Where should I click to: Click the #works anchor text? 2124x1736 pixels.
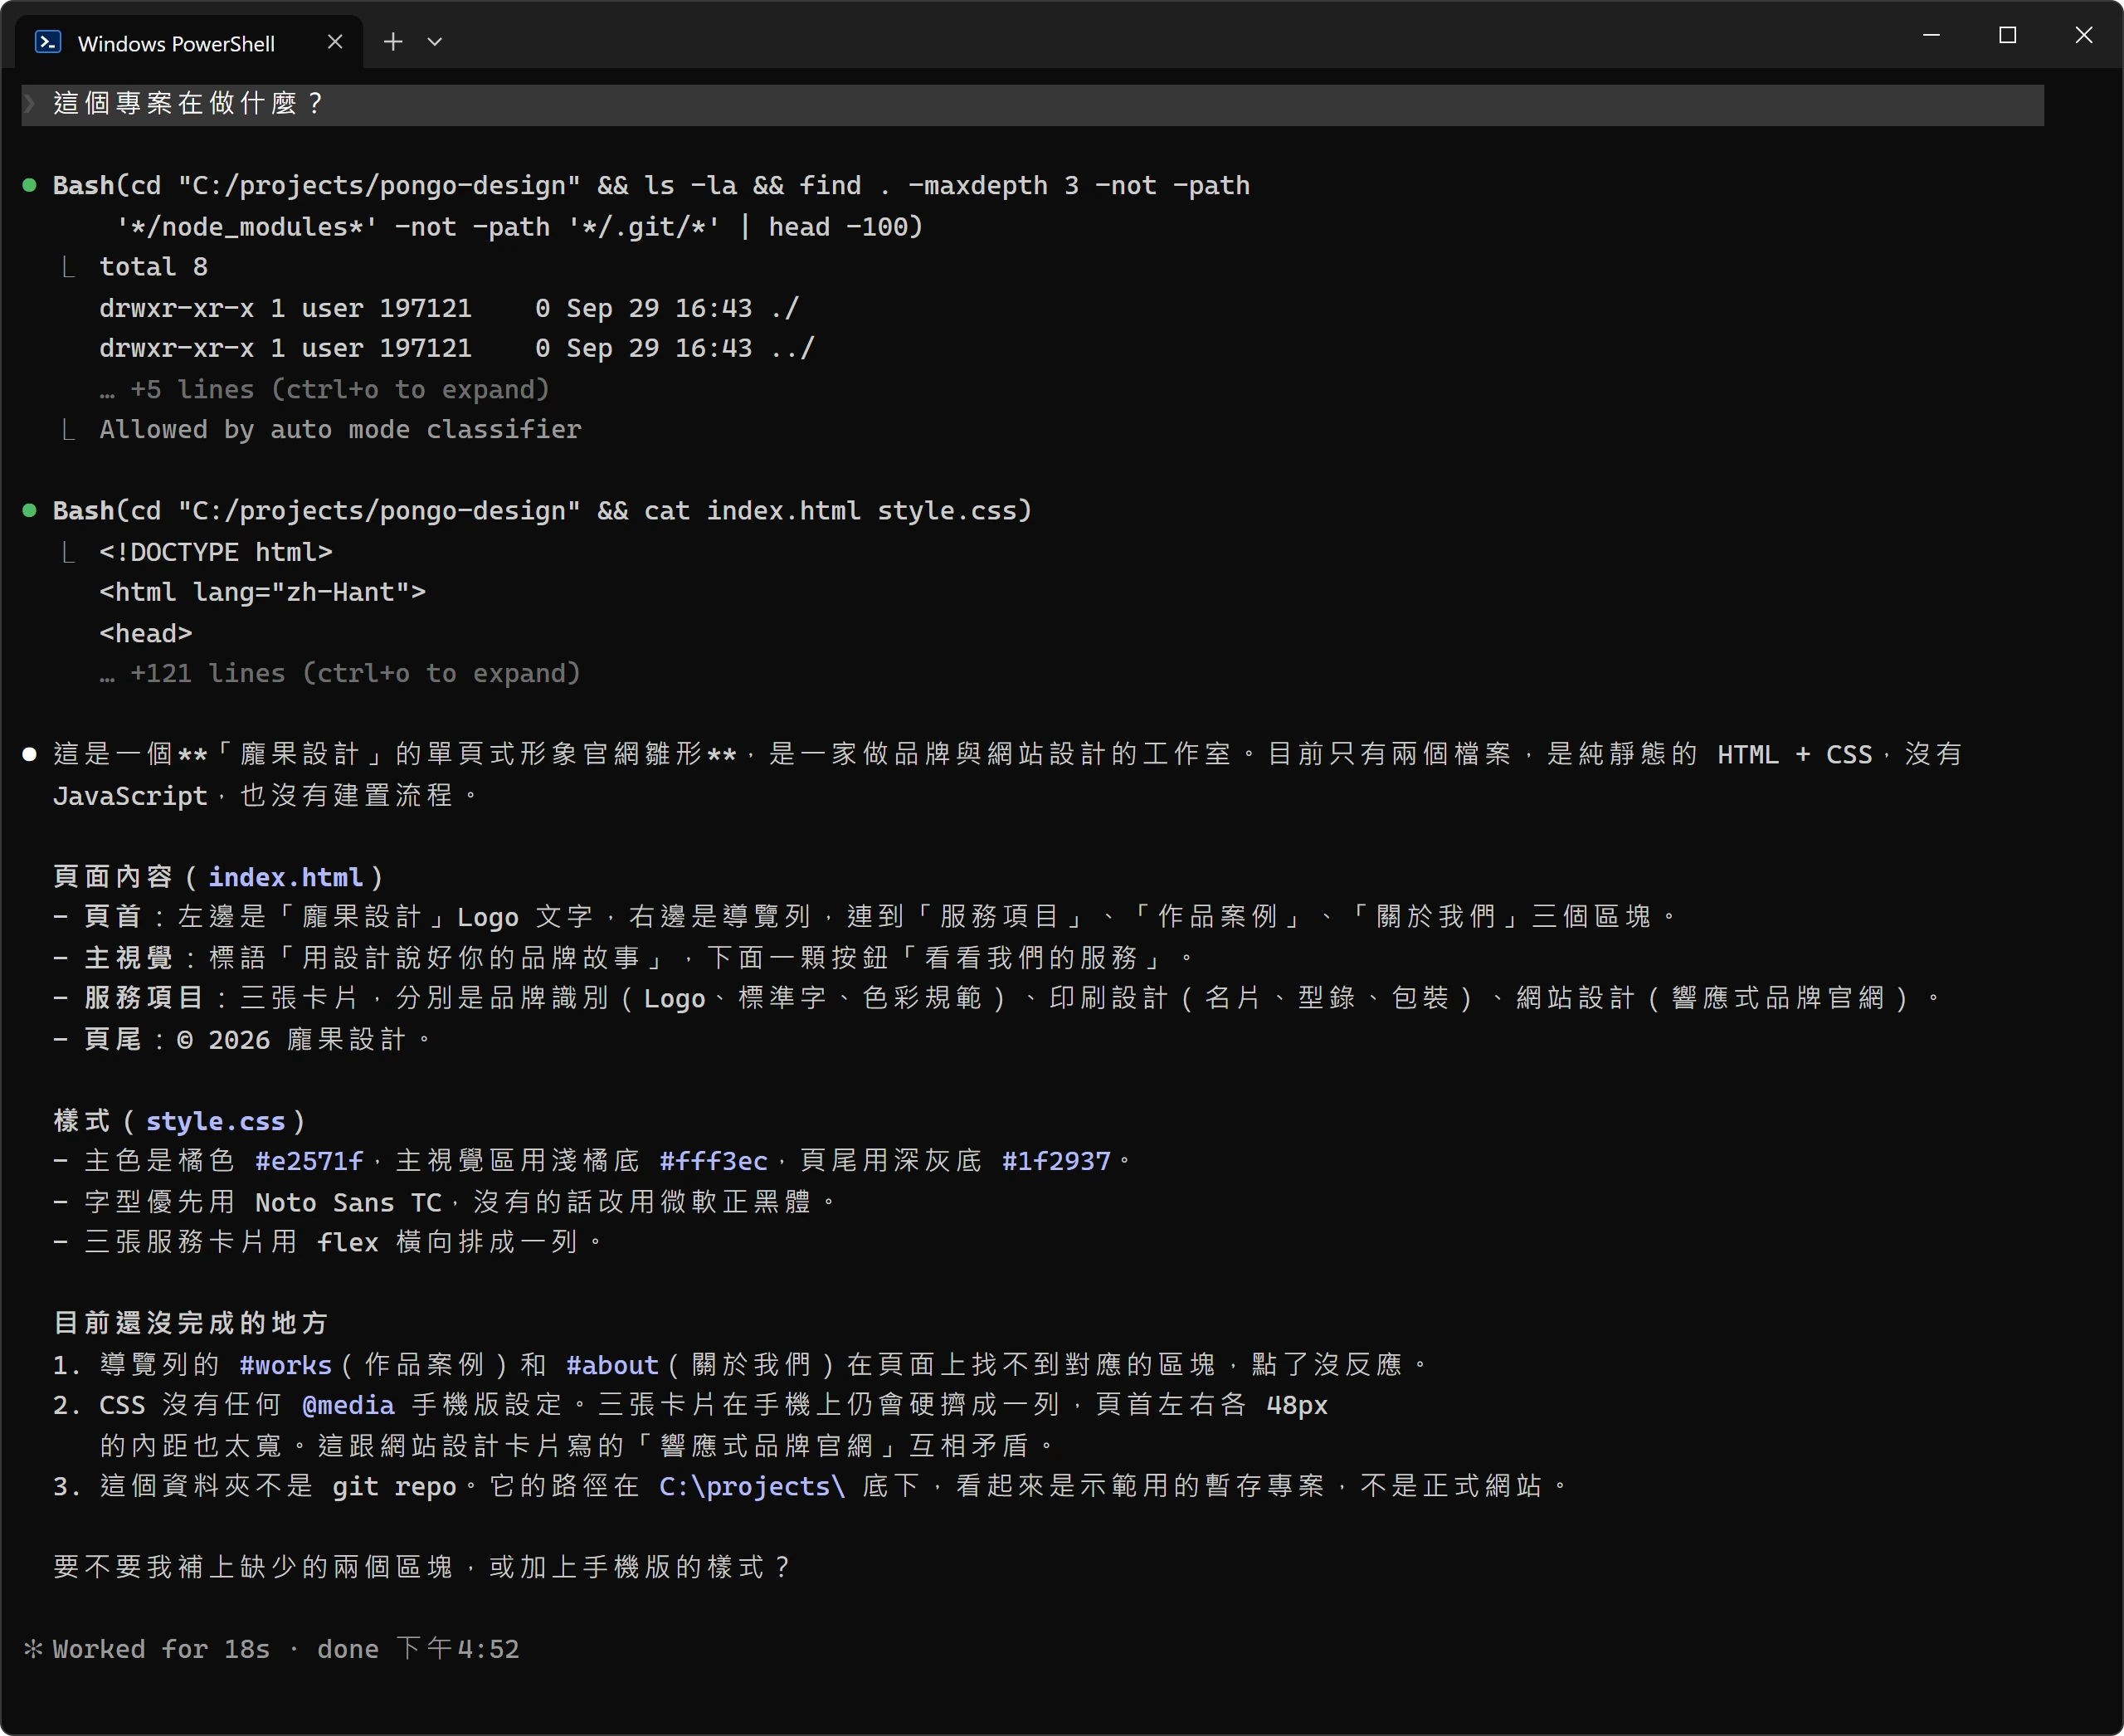(x=285, y=1365)
